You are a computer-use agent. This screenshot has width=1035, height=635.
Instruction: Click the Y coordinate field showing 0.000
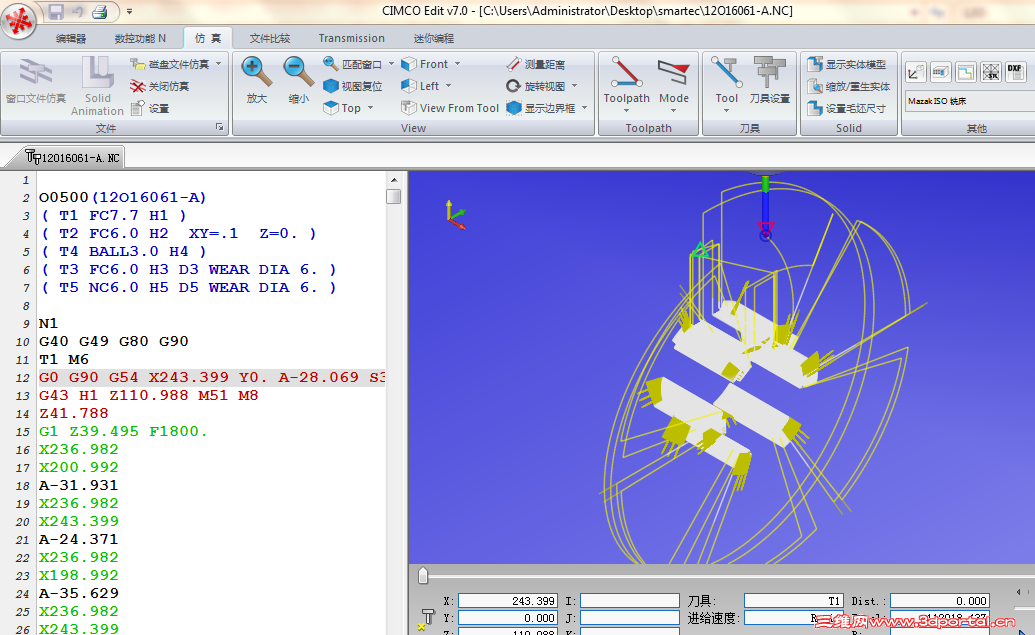click(508, 618)
